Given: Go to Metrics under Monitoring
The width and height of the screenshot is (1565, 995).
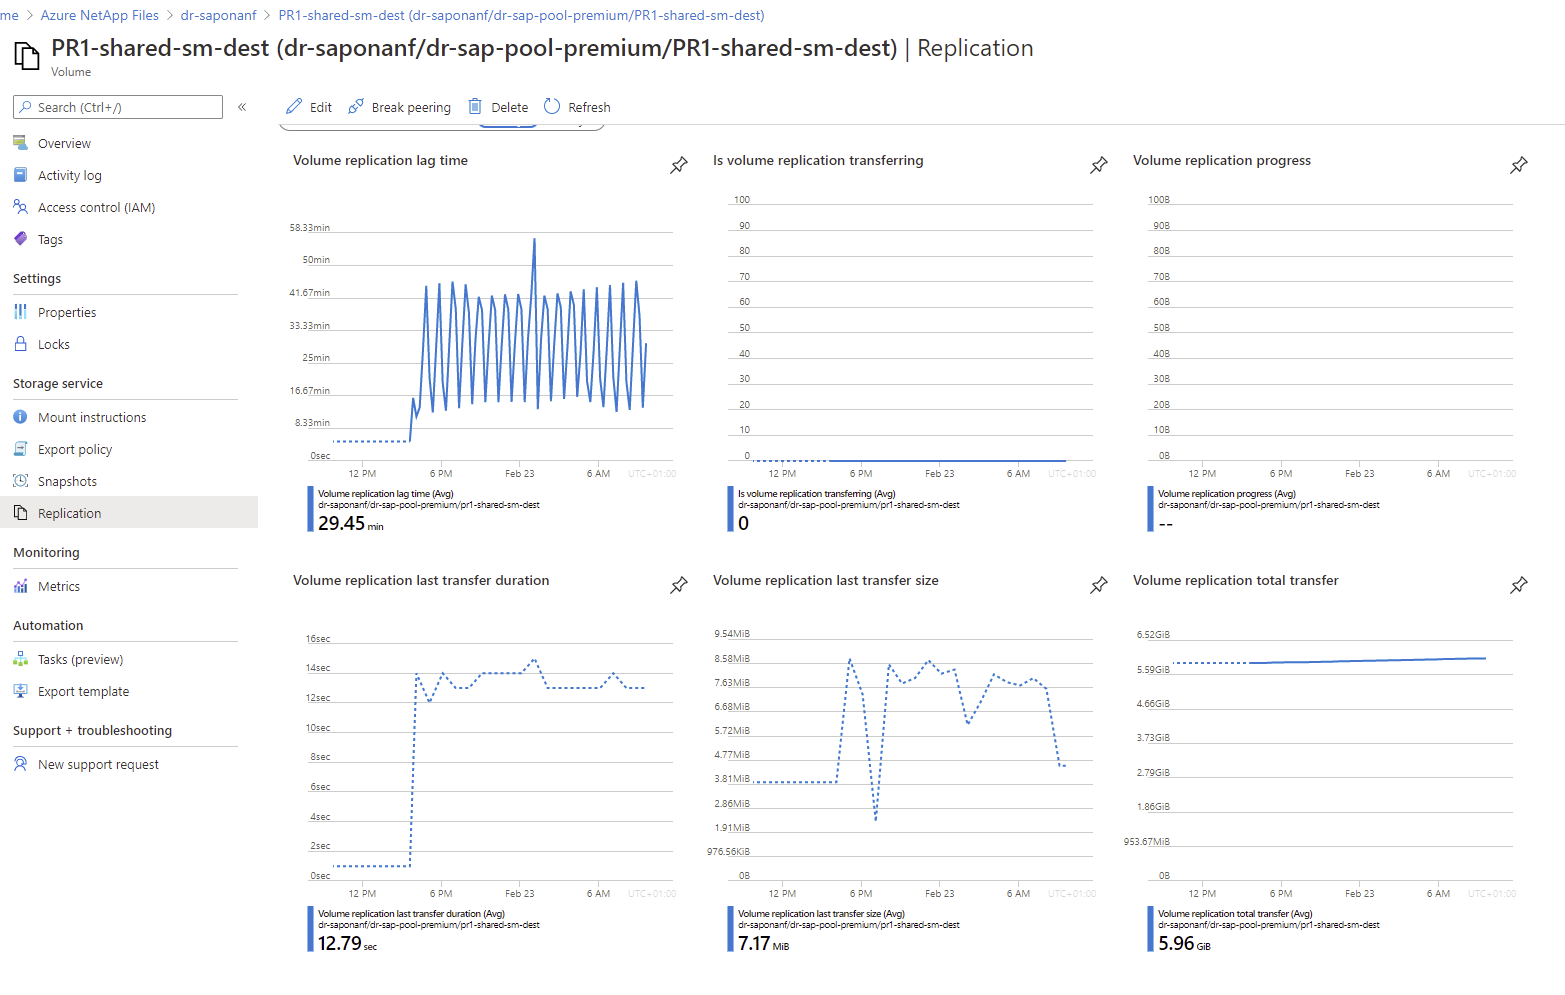Looking at the screenshot, I should click(59, 587).
